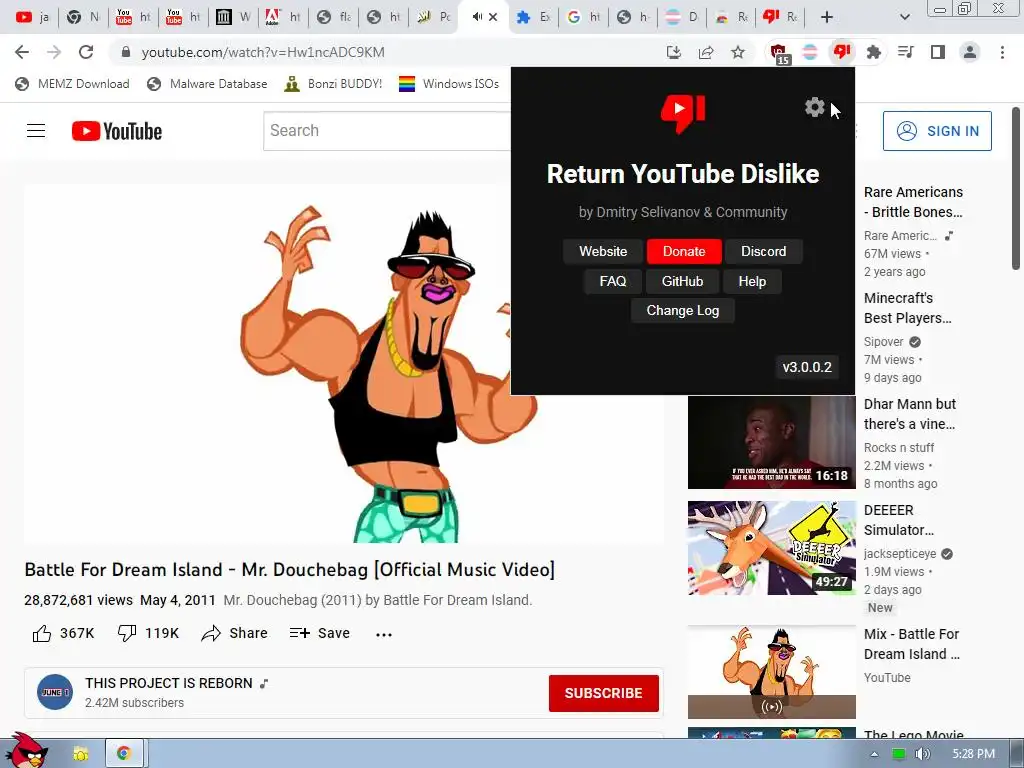Click the YouTube logo
Image resolution: width=1024 pixels, height=768 pixels.
117,131
